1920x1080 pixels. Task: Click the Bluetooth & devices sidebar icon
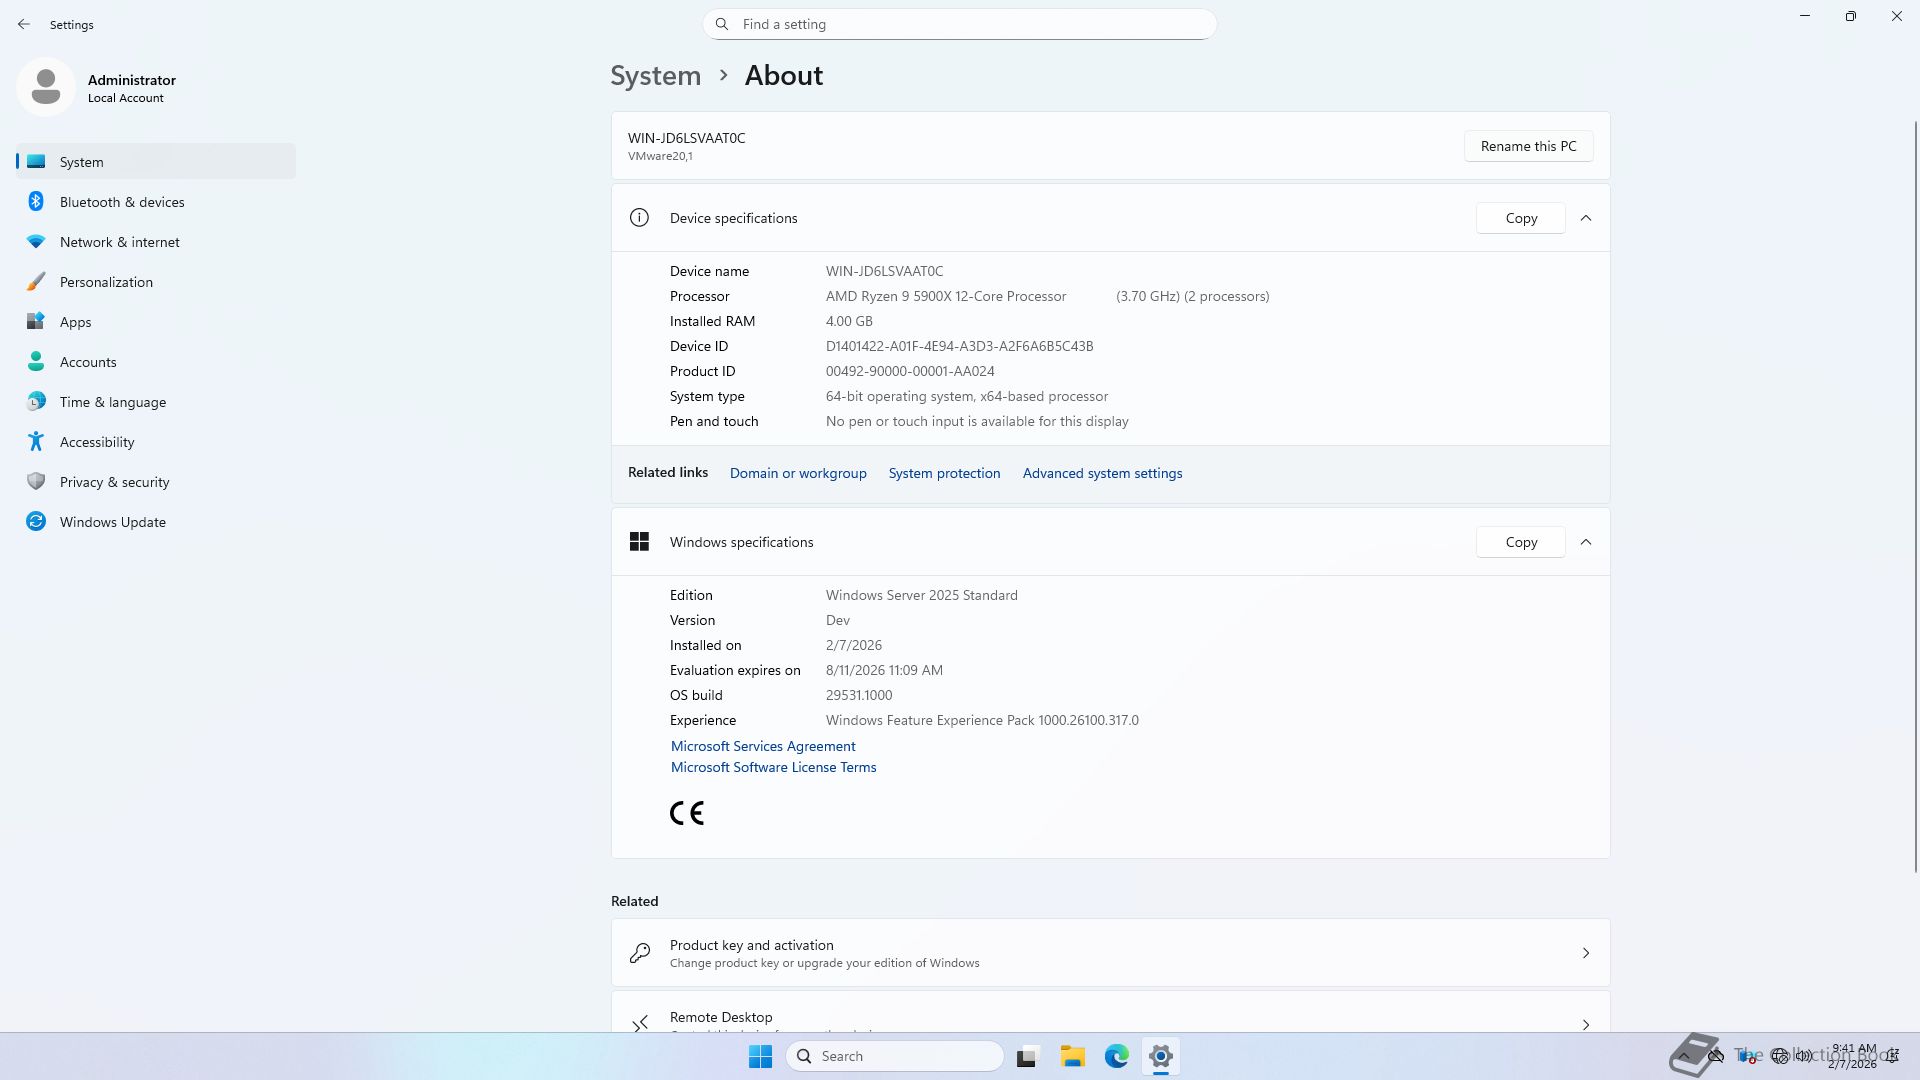tap(36, 202)
